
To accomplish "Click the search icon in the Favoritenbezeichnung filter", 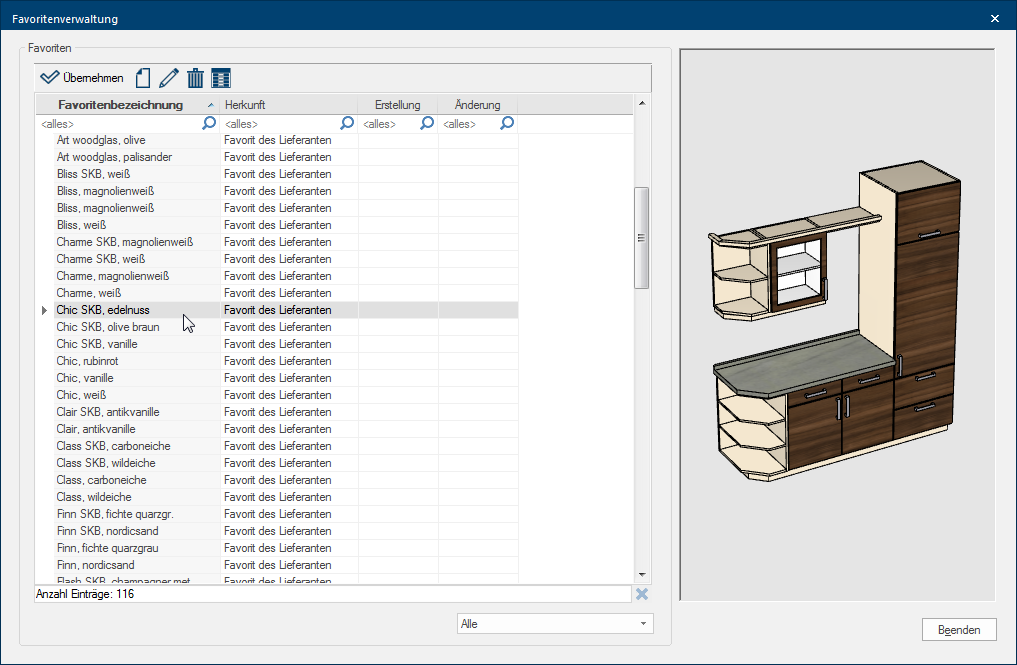I will pyautogui.click(x=209, y=124).
